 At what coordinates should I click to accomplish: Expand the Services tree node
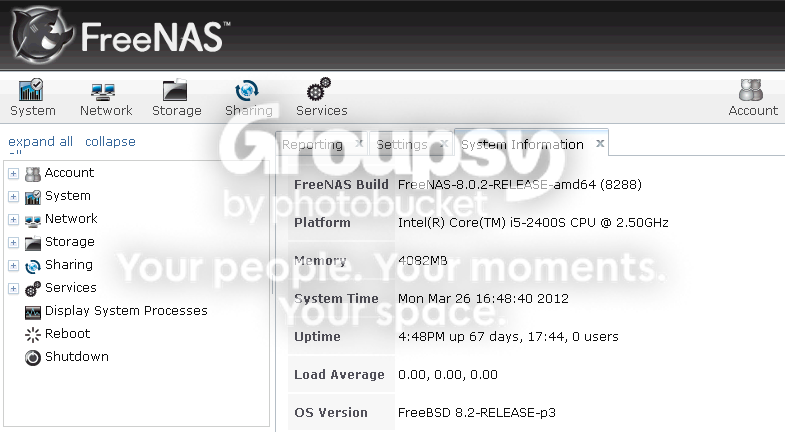click(x=14, y=289)
